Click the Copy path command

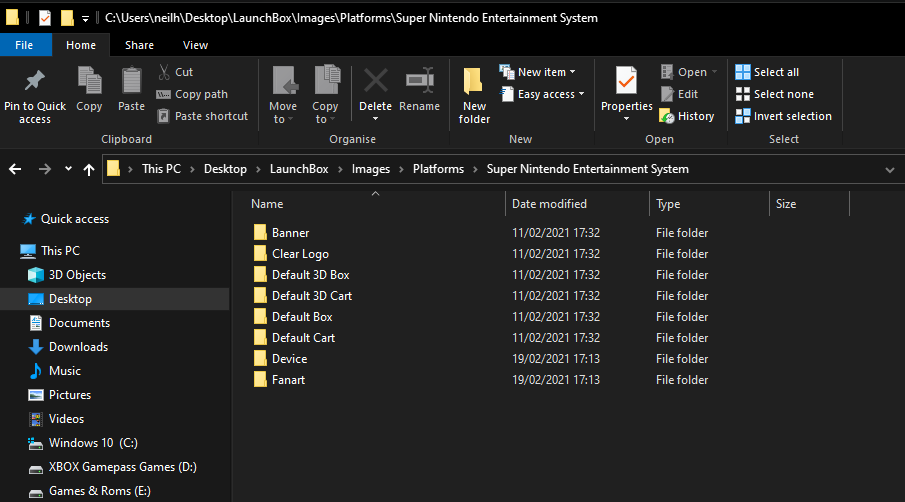tap(193, 94)
